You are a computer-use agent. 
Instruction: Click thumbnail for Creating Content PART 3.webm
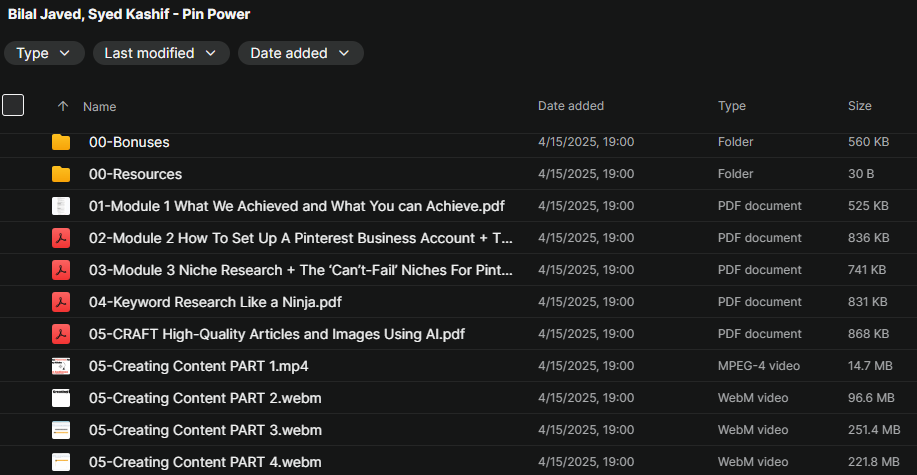61,430
